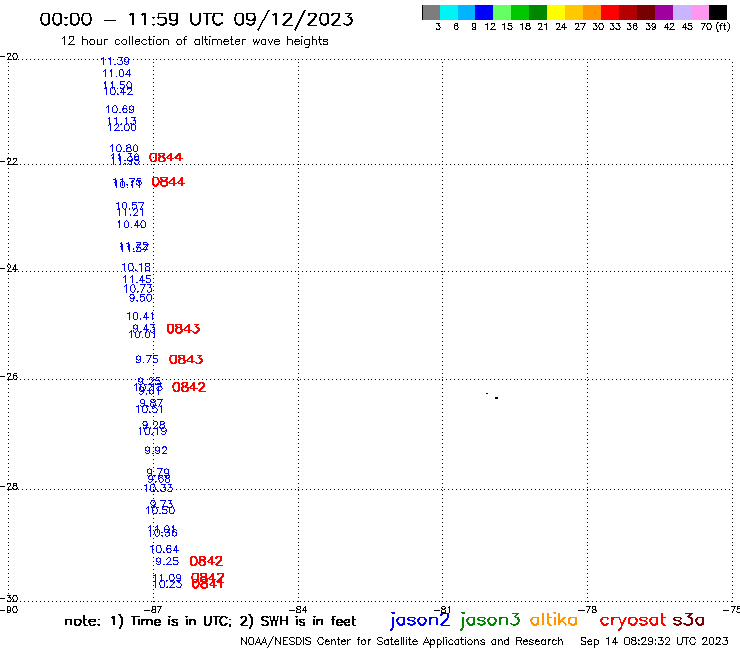Select the orange swatch in the height legend

[x=592, y=12]
